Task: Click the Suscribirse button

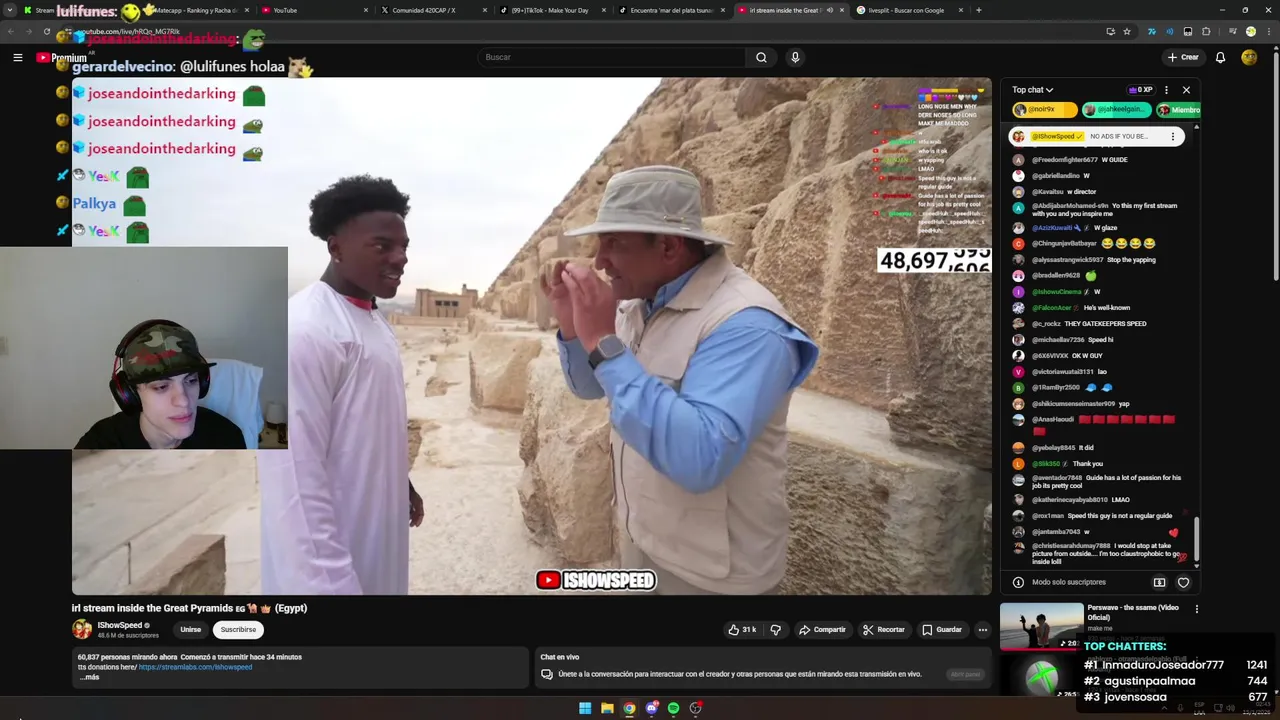Action: point(238,630)
